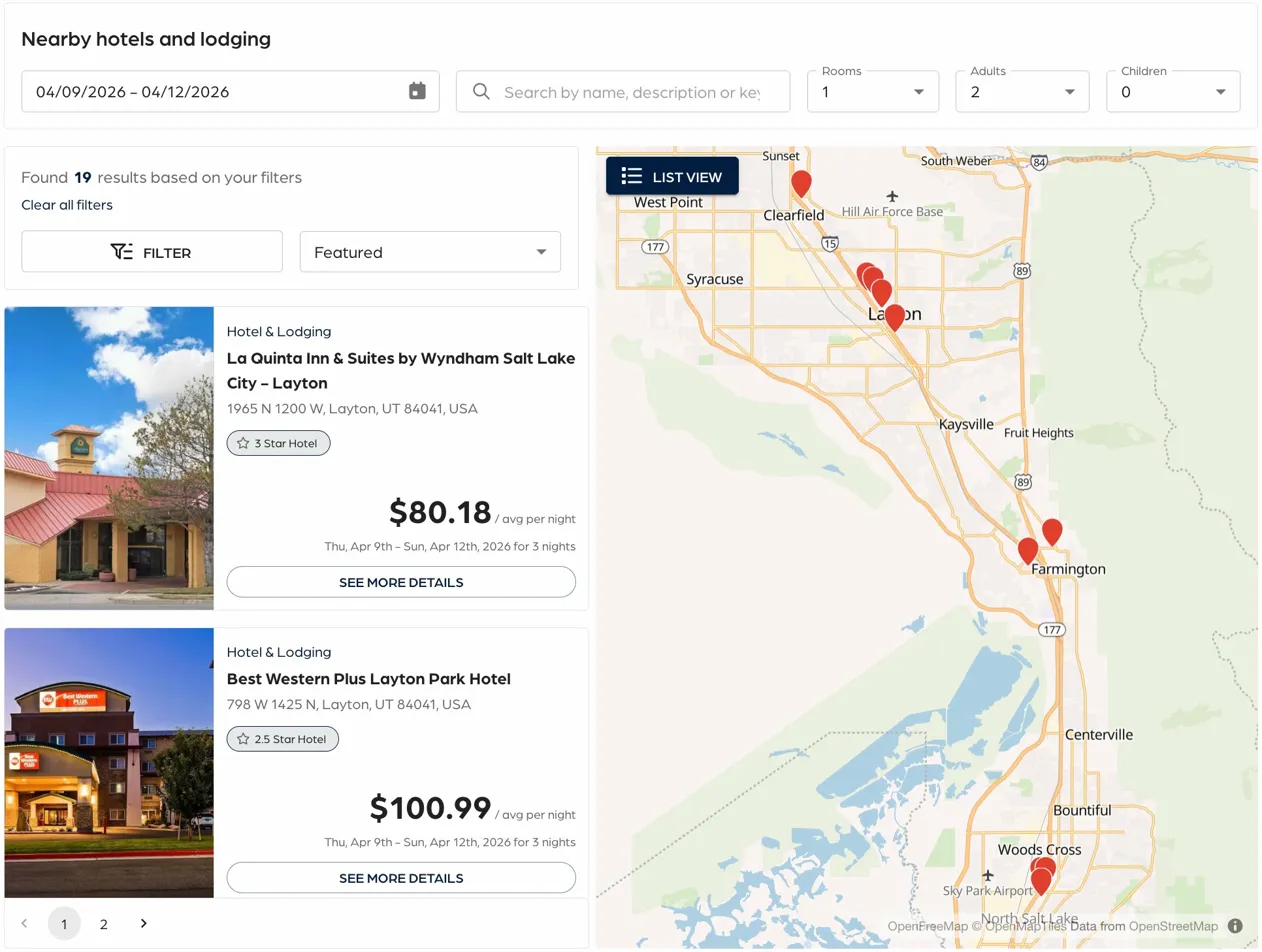Viewport: 1262px width, 952px height.
Task: Go to results page 2
Action: tap(103, 923)
